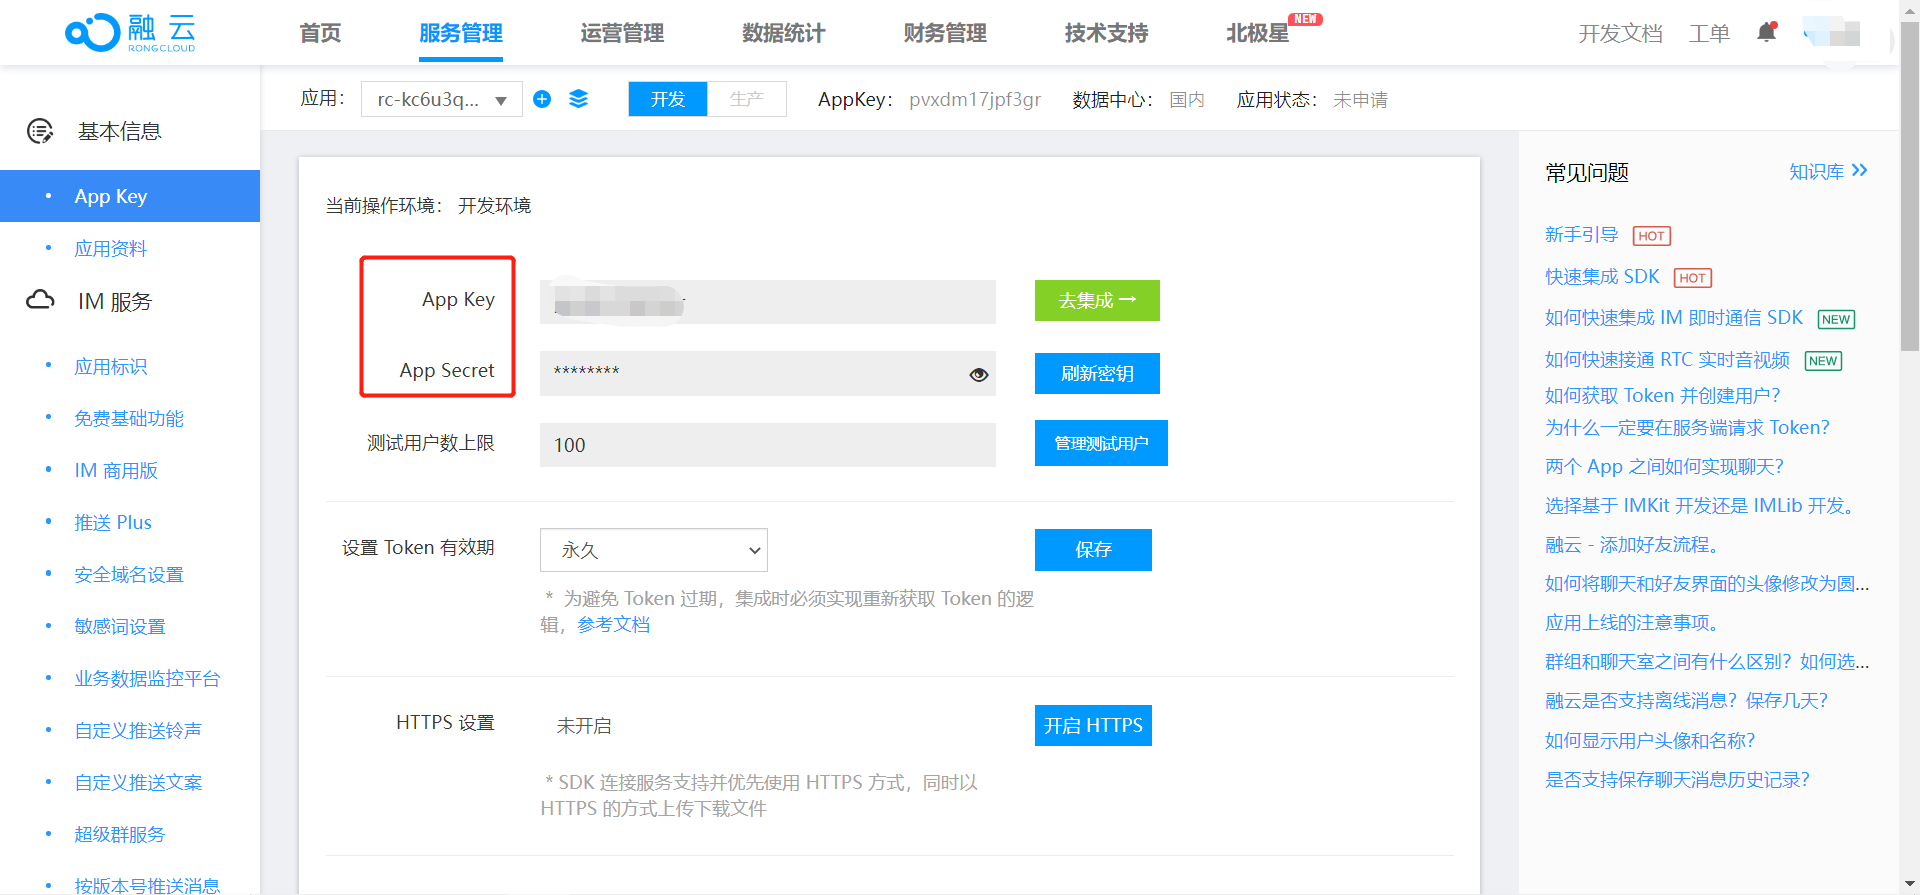Click the RongCloud logo

[130, 33]
